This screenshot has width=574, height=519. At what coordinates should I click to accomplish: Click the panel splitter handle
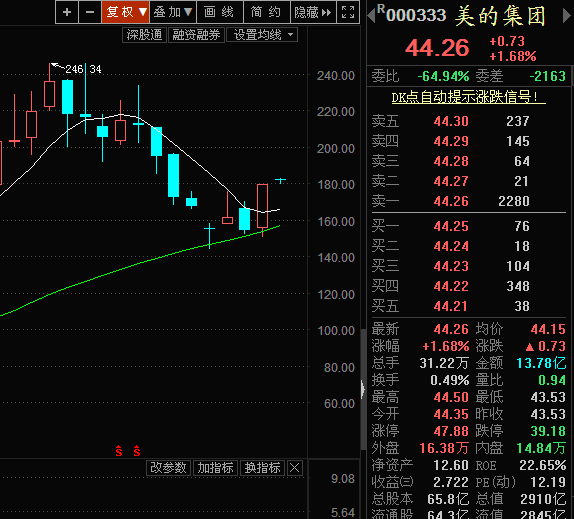363,389
